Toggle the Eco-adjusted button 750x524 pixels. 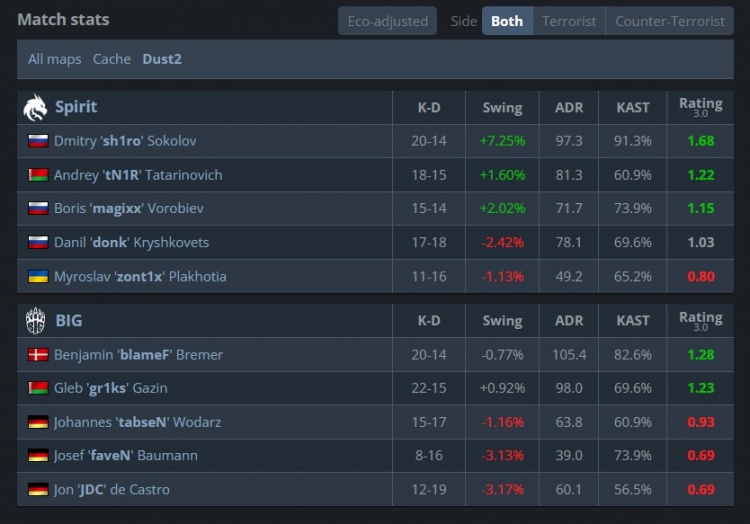387,21
